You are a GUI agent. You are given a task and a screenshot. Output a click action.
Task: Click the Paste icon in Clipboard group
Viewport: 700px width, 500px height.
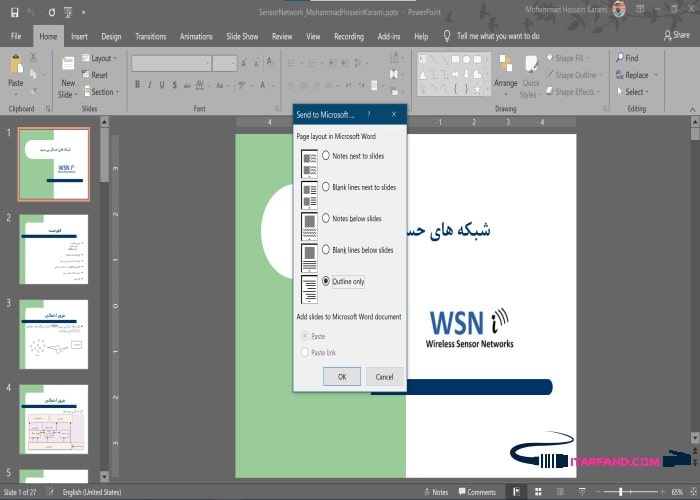coord(16,68)
